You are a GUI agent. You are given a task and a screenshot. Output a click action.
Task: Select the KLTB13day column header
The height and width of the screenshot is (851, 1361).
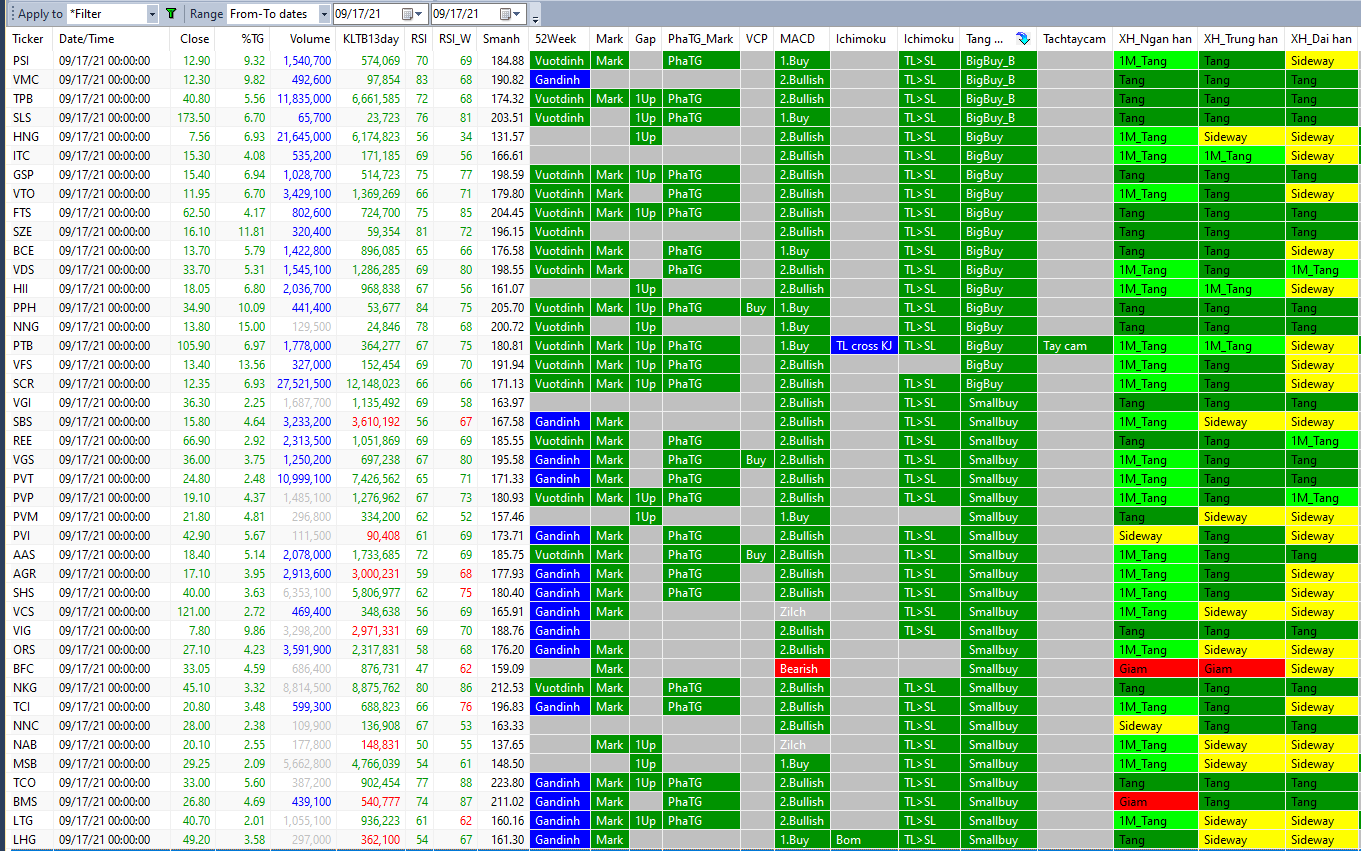click(x=370, y=39)
